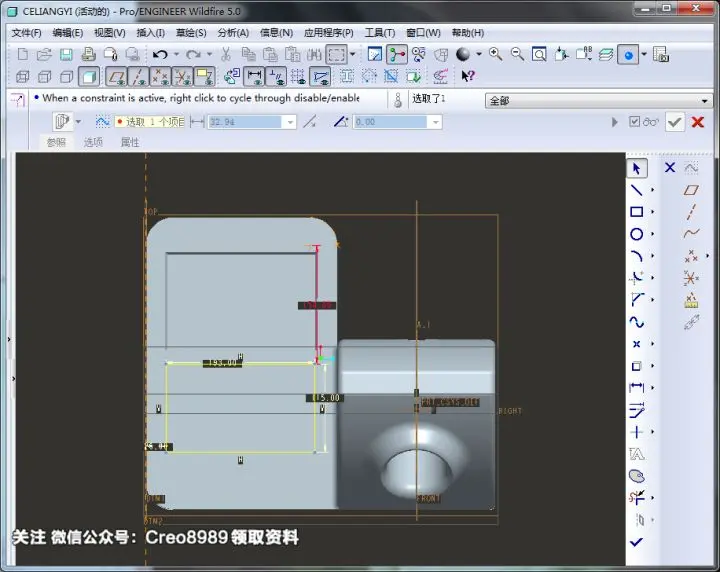Toggle dimension display in sketcher toolbar
This screenshot has width=720, height=572.
(x=254, y=76)
